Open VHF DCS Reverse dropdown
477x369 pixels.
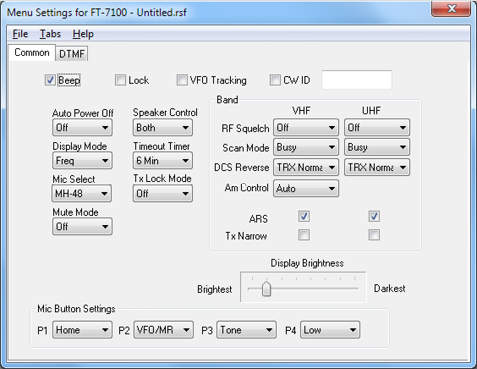306,167
